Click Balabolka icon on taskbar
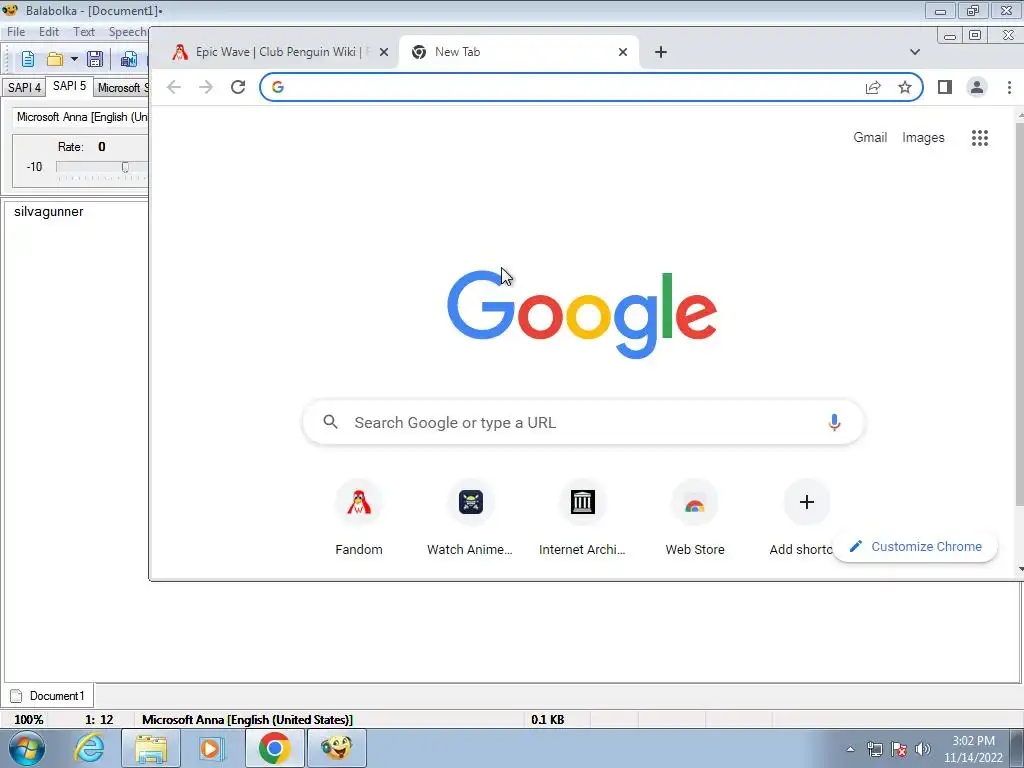This screenshot has width=1024, height=768. click(337, 748)
